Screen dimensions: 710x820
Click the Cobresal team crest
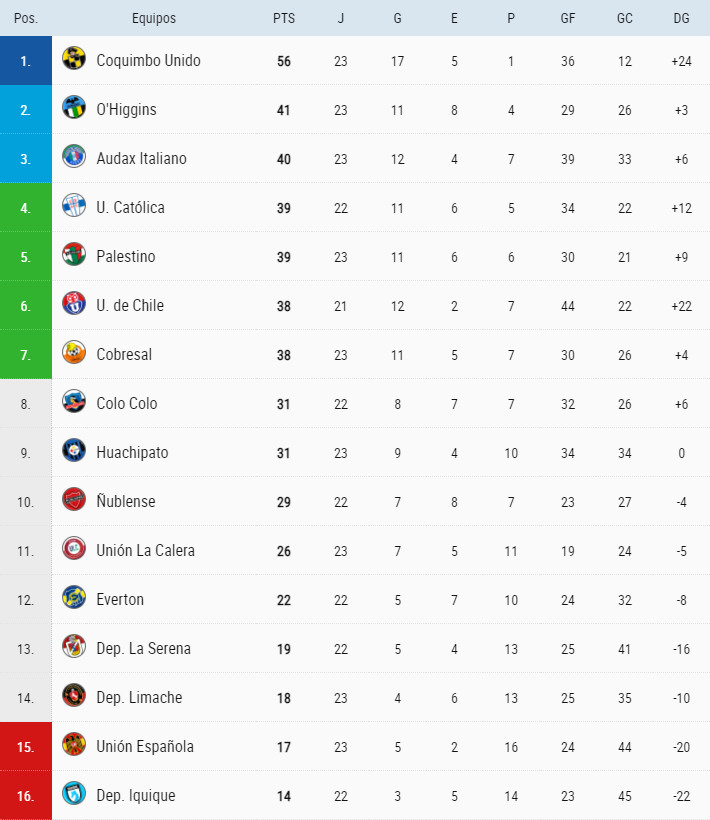(x=74, y=353)
